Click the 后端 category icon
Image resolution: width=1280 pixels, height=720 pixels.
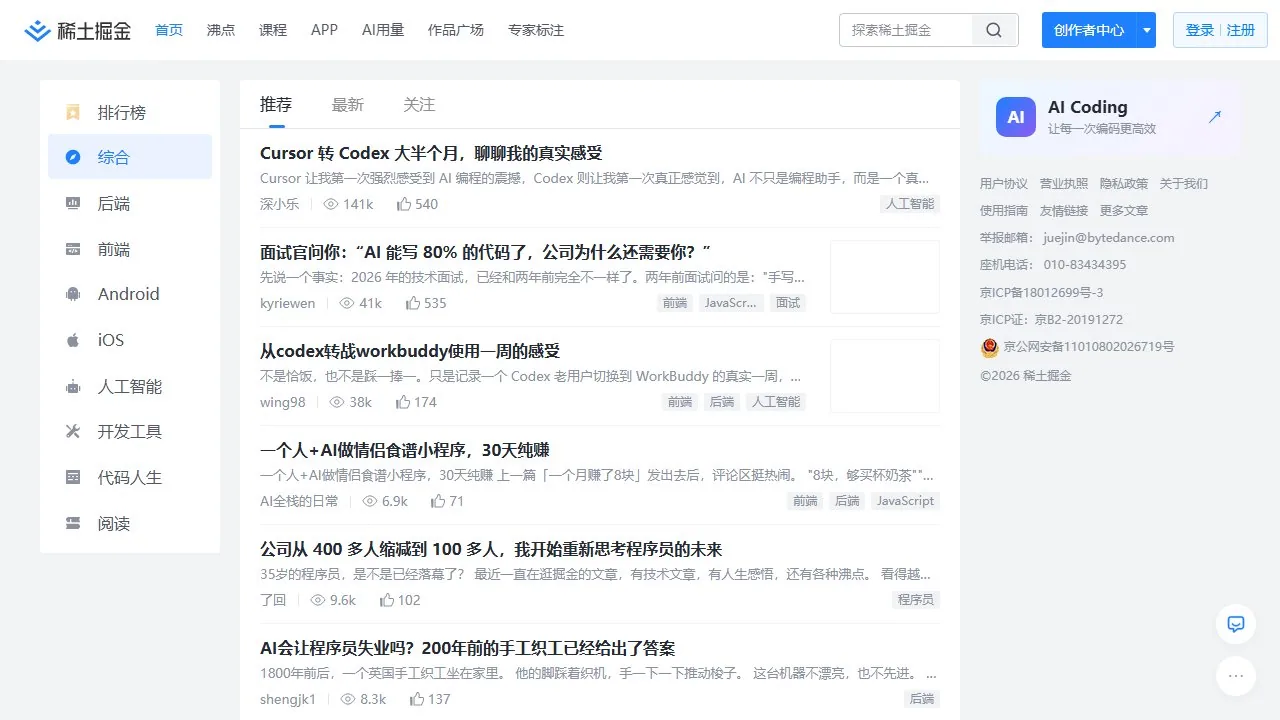[x=73, y=204]
